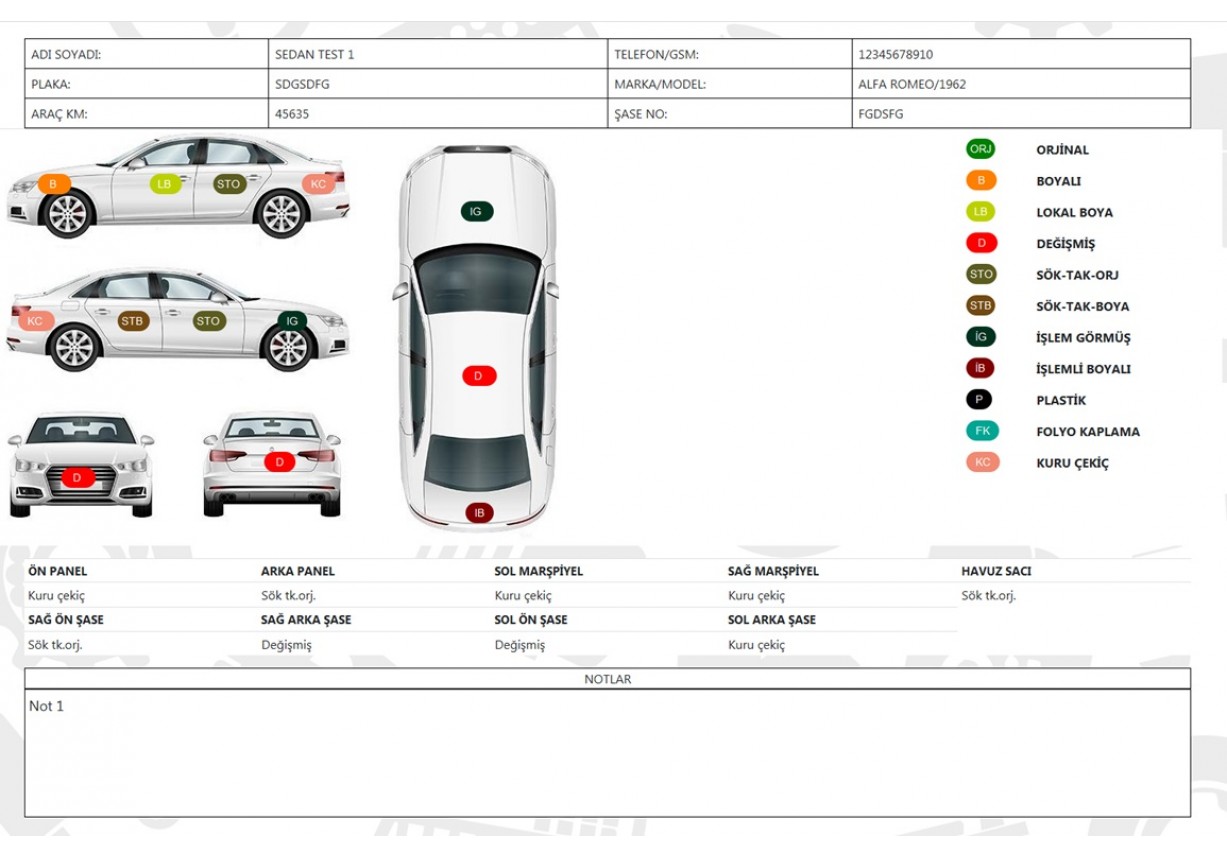The width and height of the screenshot is (1227, 857).
Task: Click the teal FK folyo kaplama legend swatch
Action: [x=981, y=431]
